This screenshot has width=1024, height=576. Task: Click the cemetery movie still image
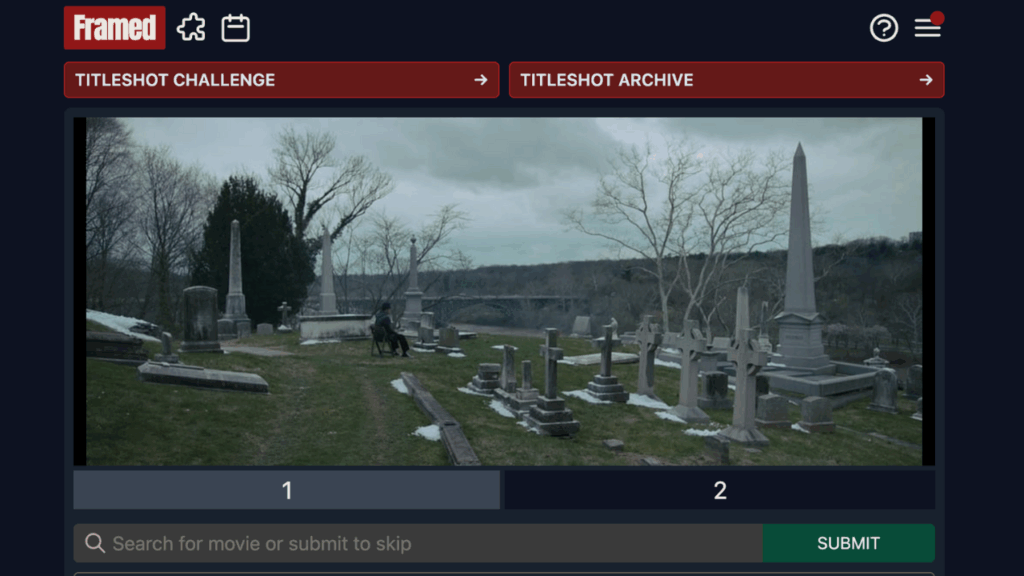click(504, 291)
